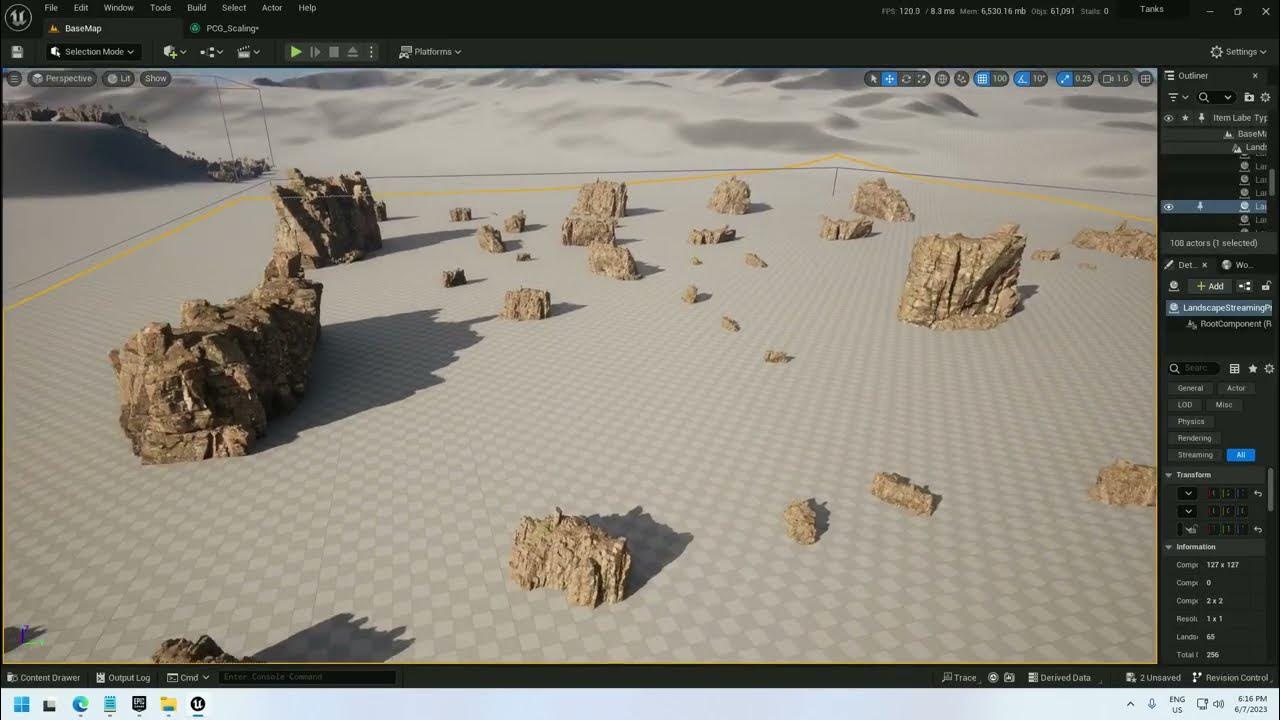This screenshot has width=1280, height=720.
Task: Open the Build menu
Action: pyautogui.click(x=197, y=8)
